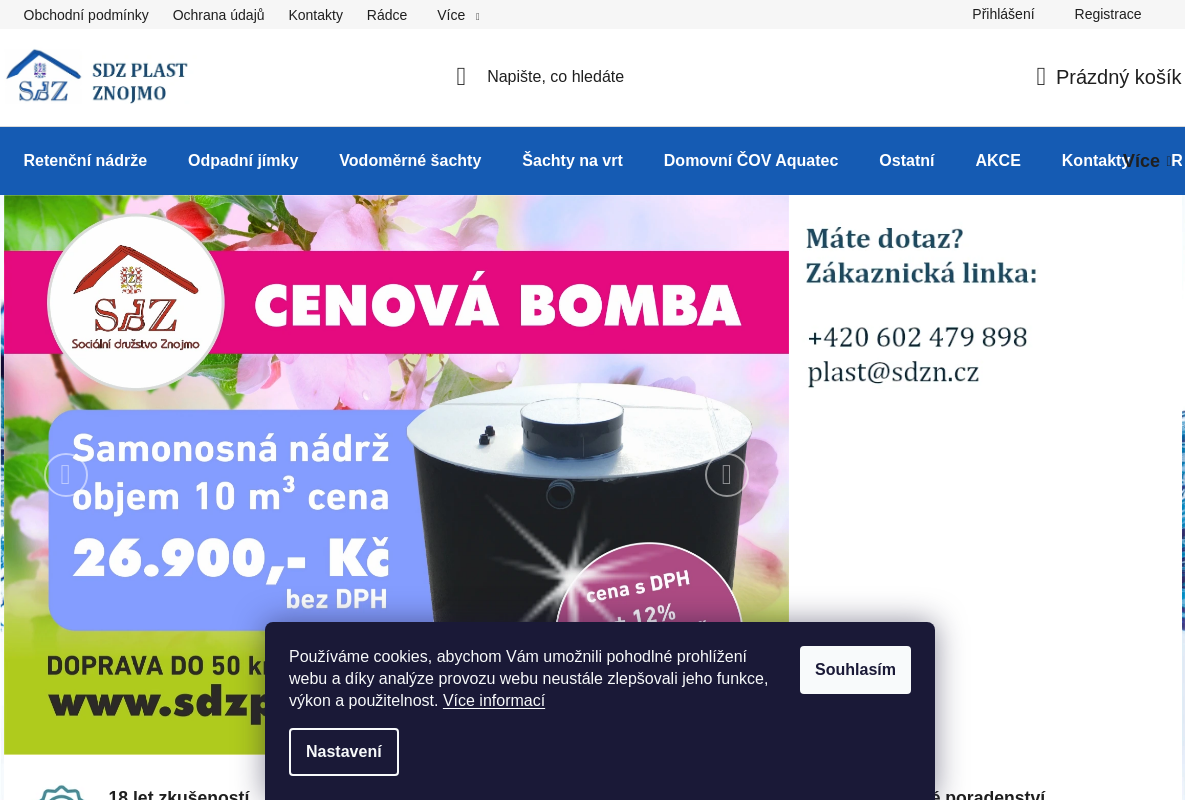This screenshot has width=1200, height=800.
Task: Click email plast@sdzn.cz
Action: tap(893, 372)
